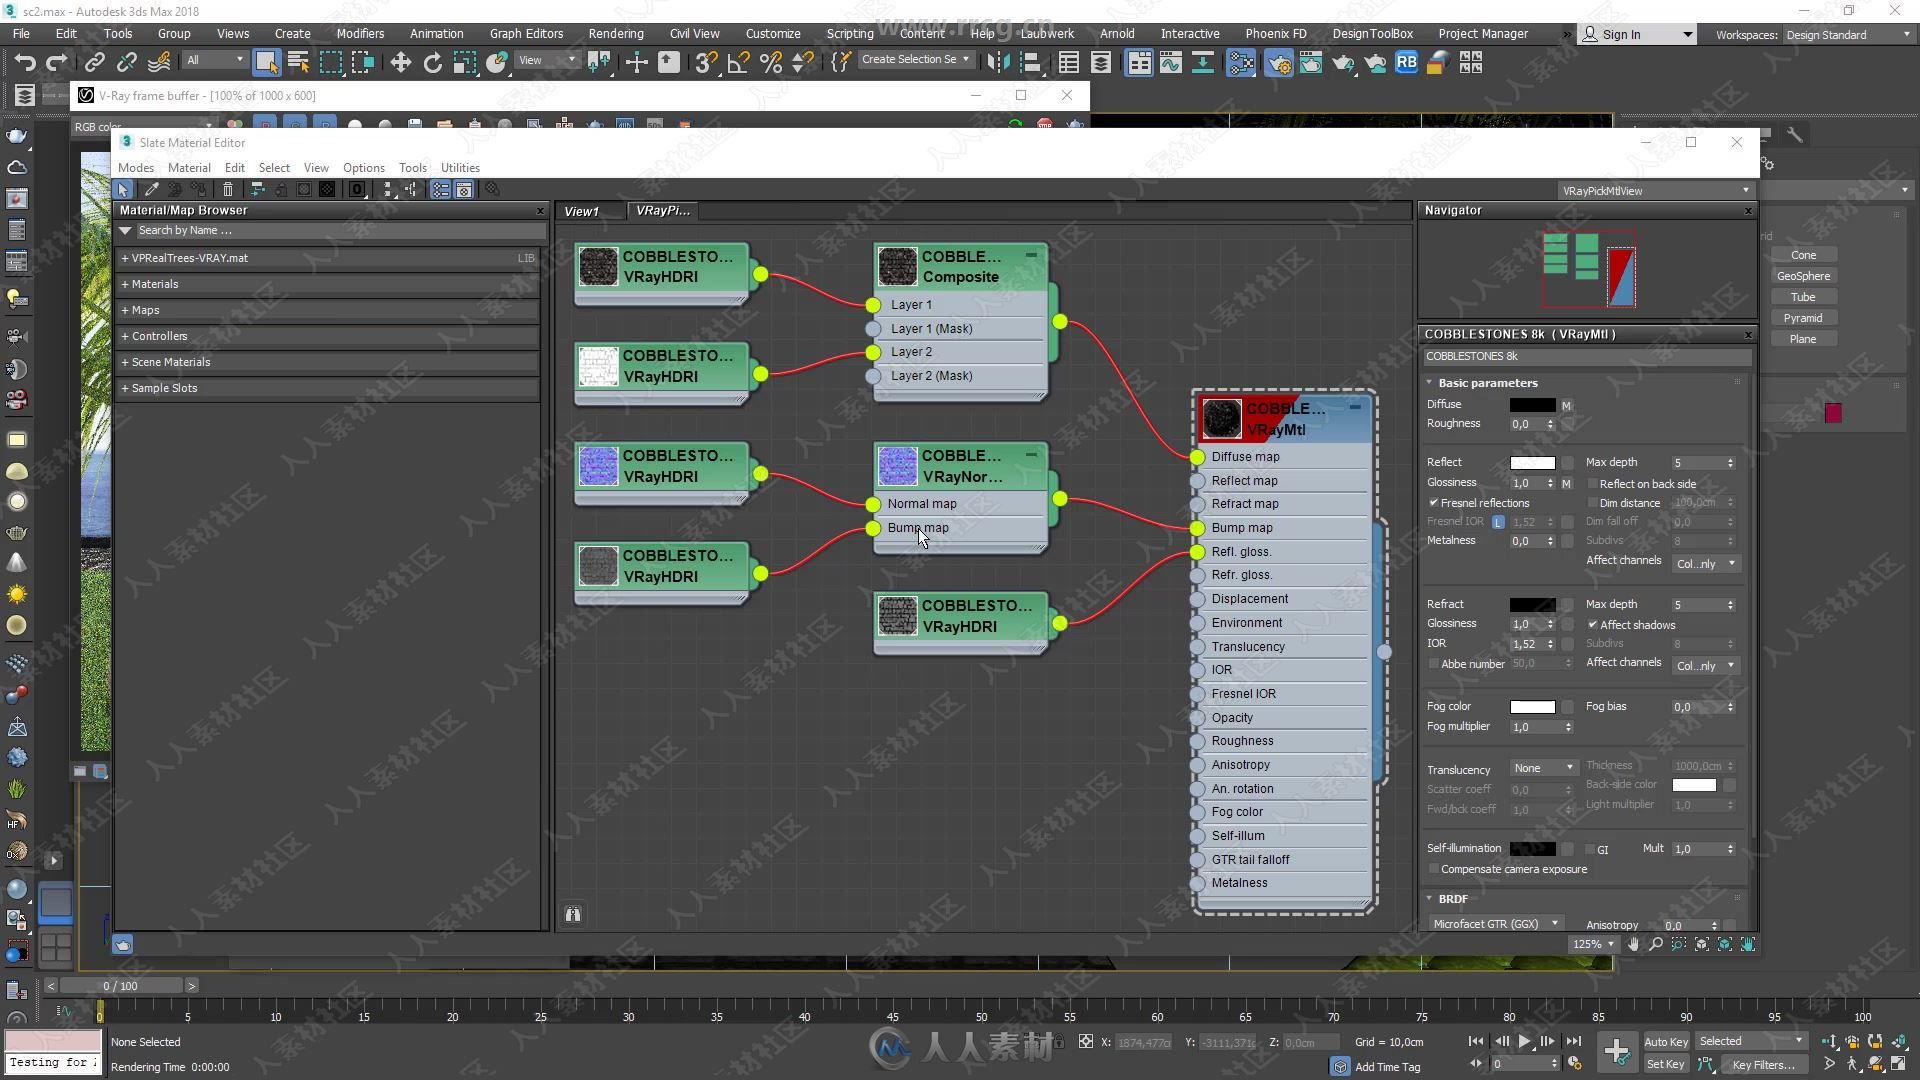Click the Rendering menu item
The height and width of the screenshot is (1080, 1920).
coord(615,33)
